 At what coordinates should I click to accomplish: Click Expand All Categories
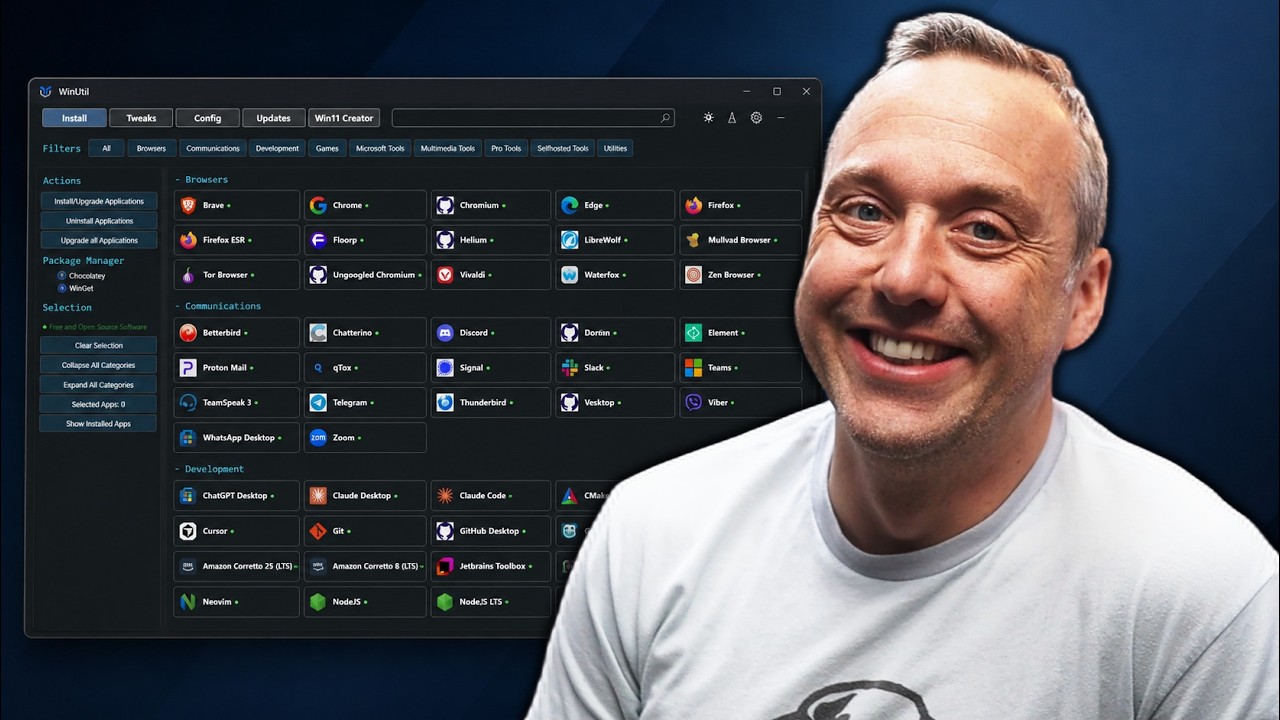click(x=99, y=385)
